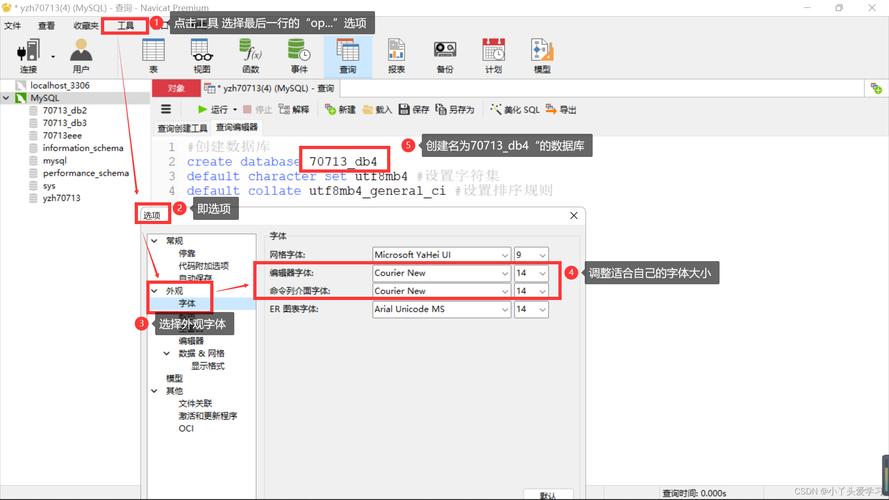The height and width of the screenshot is (500, 889).
Task: Switch to 查询创建工具 tab
Action: click(183, 128)
